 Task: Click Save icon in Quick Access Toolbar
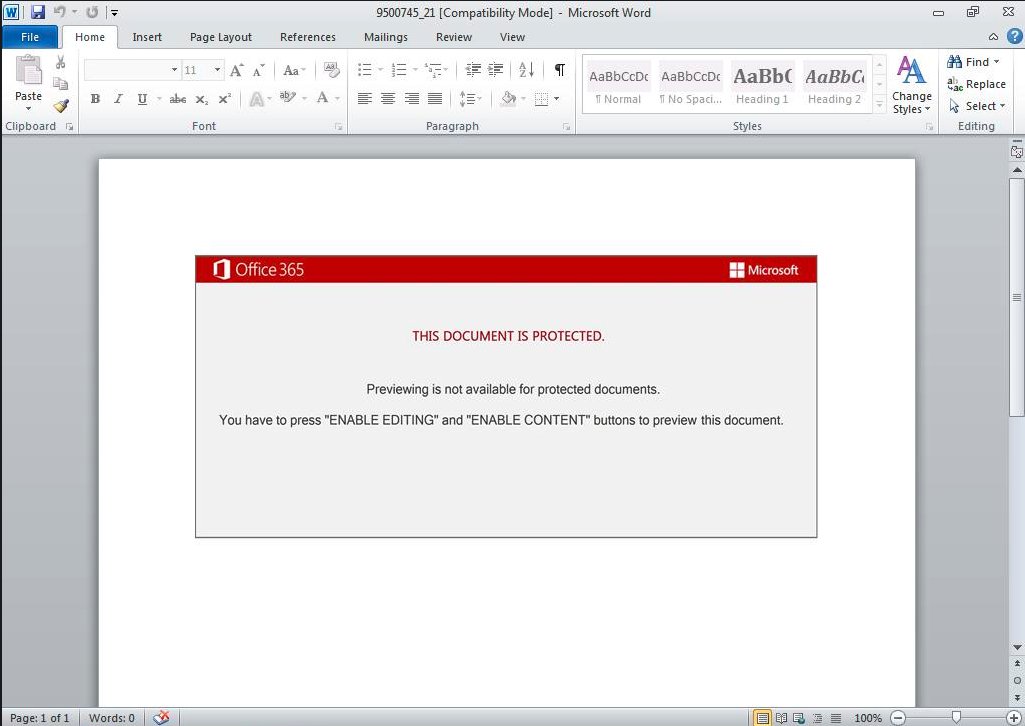38,12
